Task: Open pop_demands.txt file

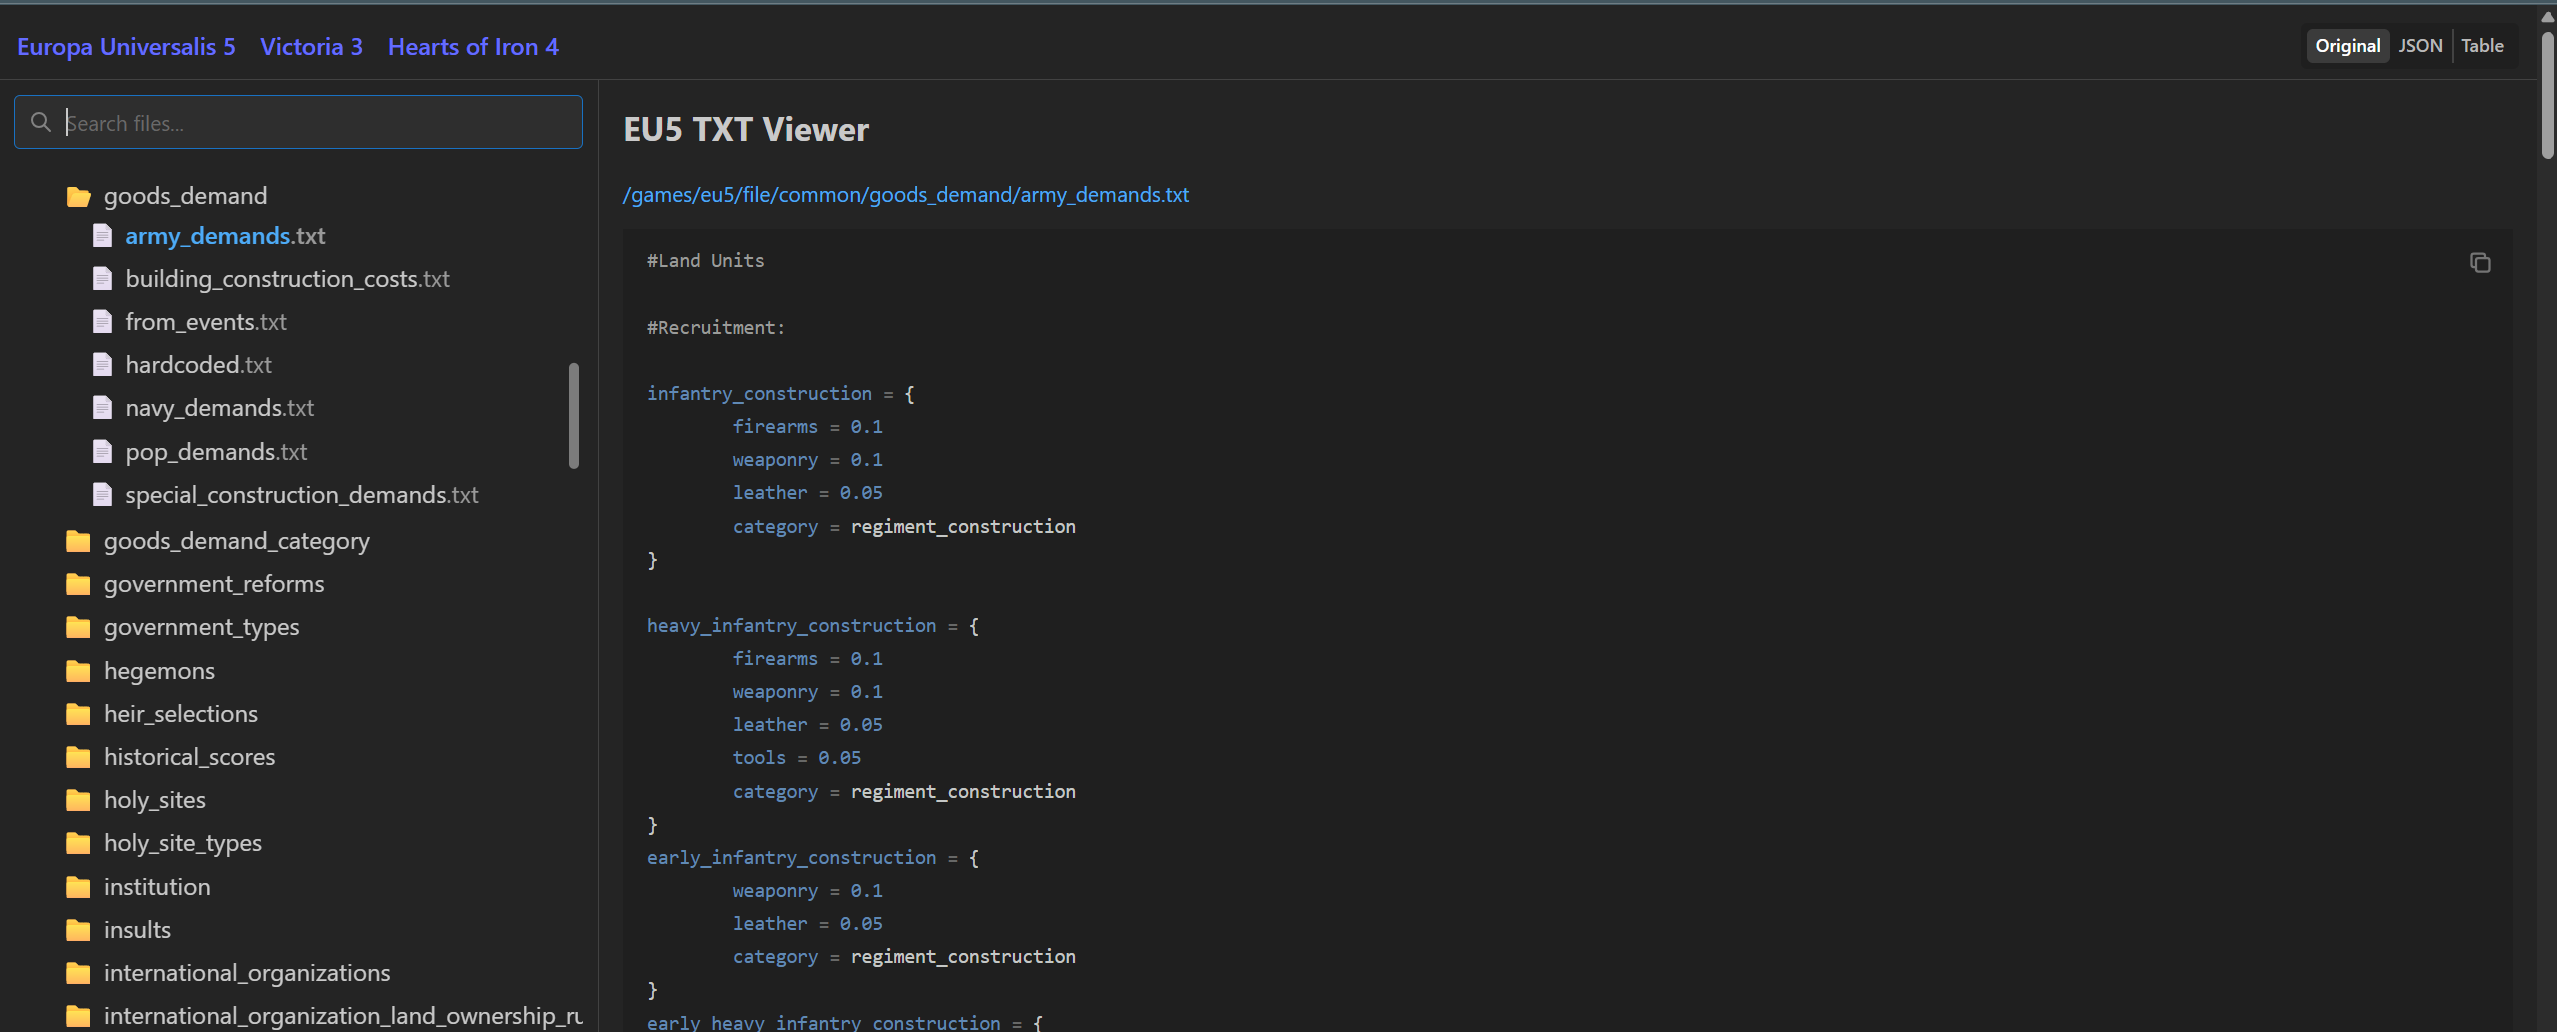Action: [x=216, y=452]
